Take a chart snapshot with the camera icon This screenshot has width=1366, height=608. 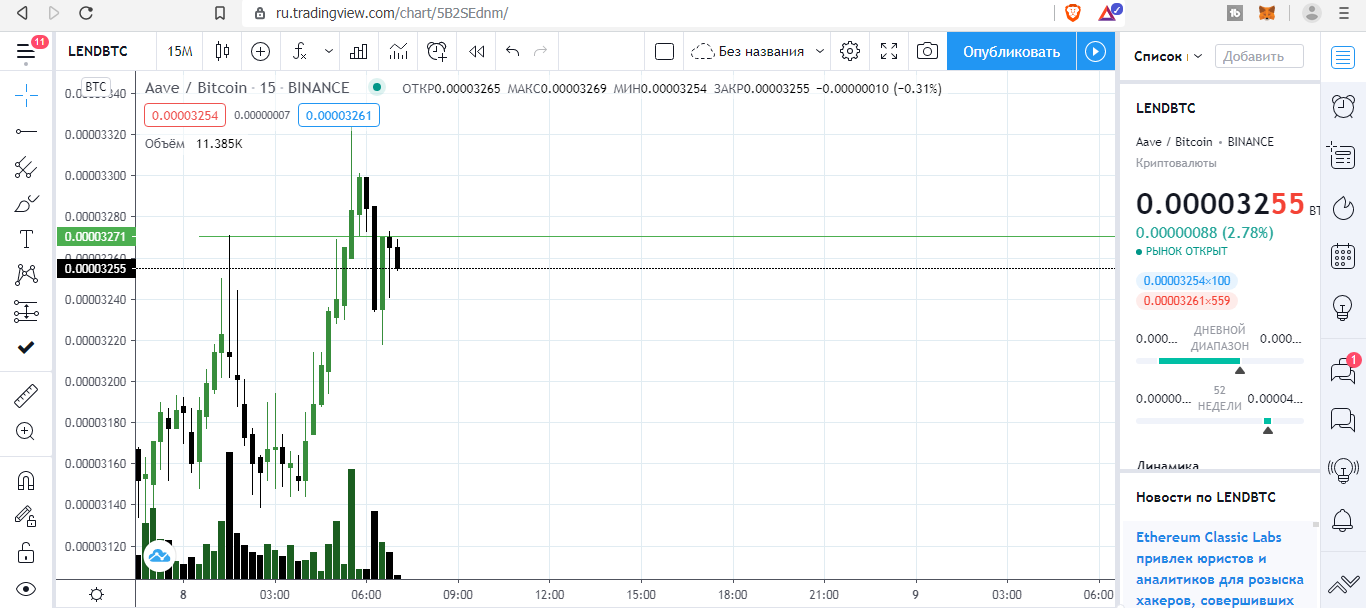(x=928, y=51)
